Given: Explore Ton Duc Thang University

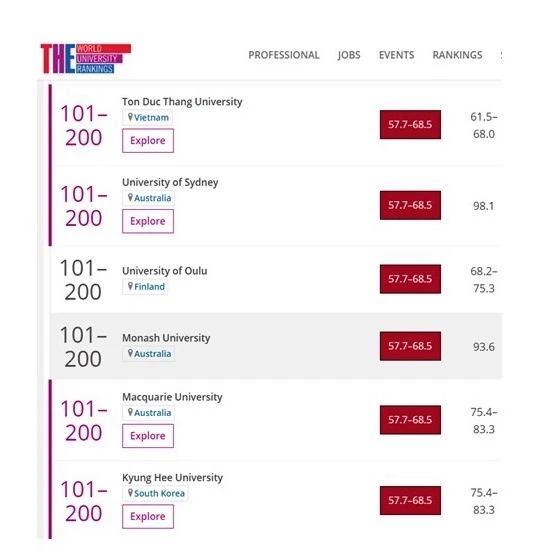Looking at the screenshot, I should click(148, 141).
